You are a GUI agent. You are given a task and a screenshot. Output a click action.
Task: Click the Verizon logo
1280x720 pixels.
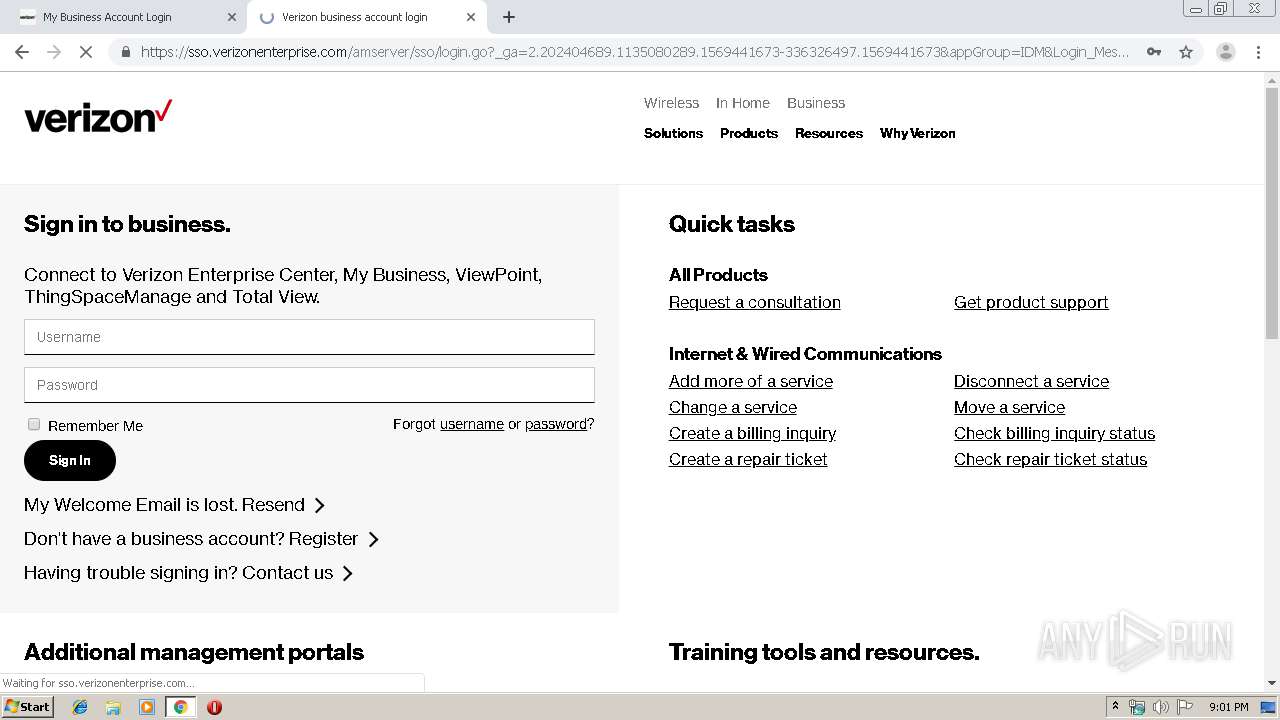[98, 117]
